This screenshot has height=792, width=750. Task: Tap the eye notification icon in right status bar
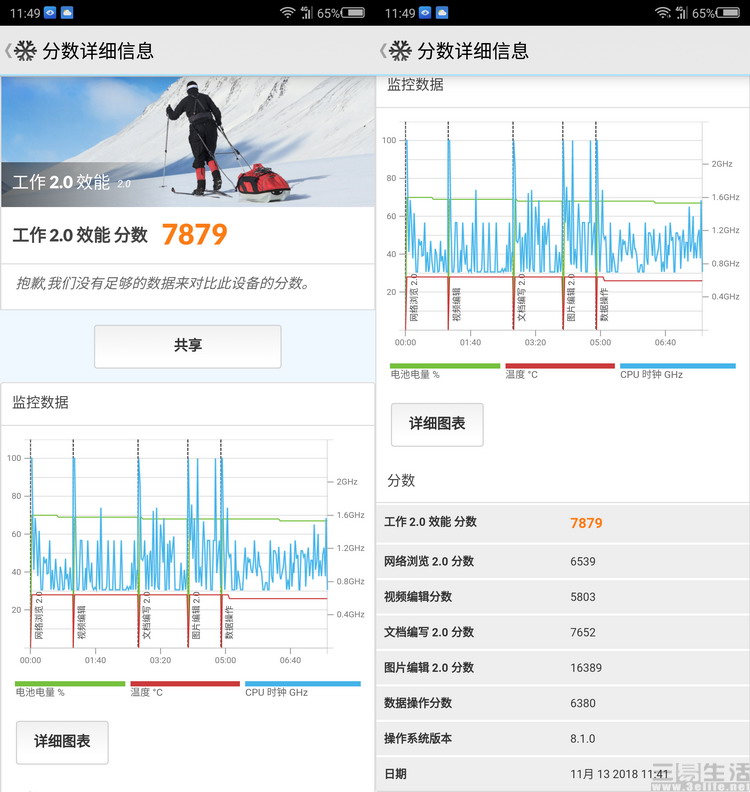click(425, 13)
